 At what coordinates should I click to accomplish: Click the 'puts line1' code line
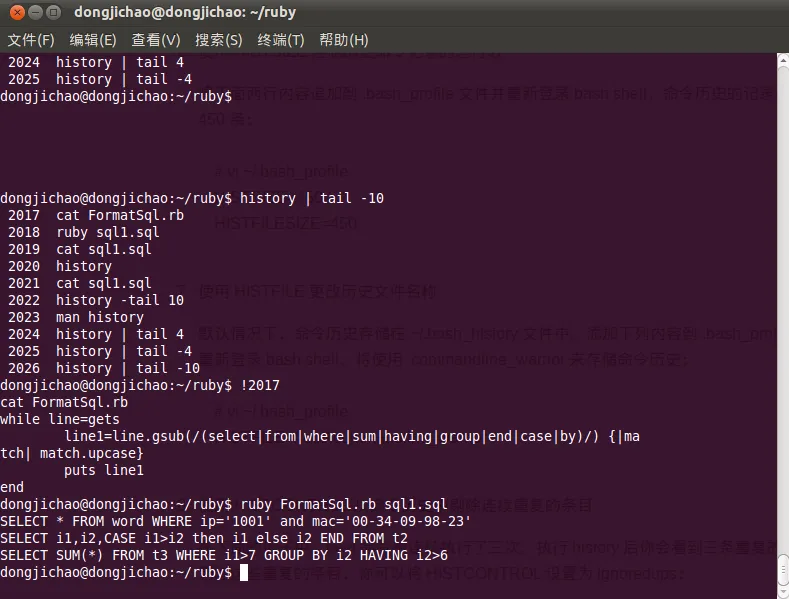[104, 470]
